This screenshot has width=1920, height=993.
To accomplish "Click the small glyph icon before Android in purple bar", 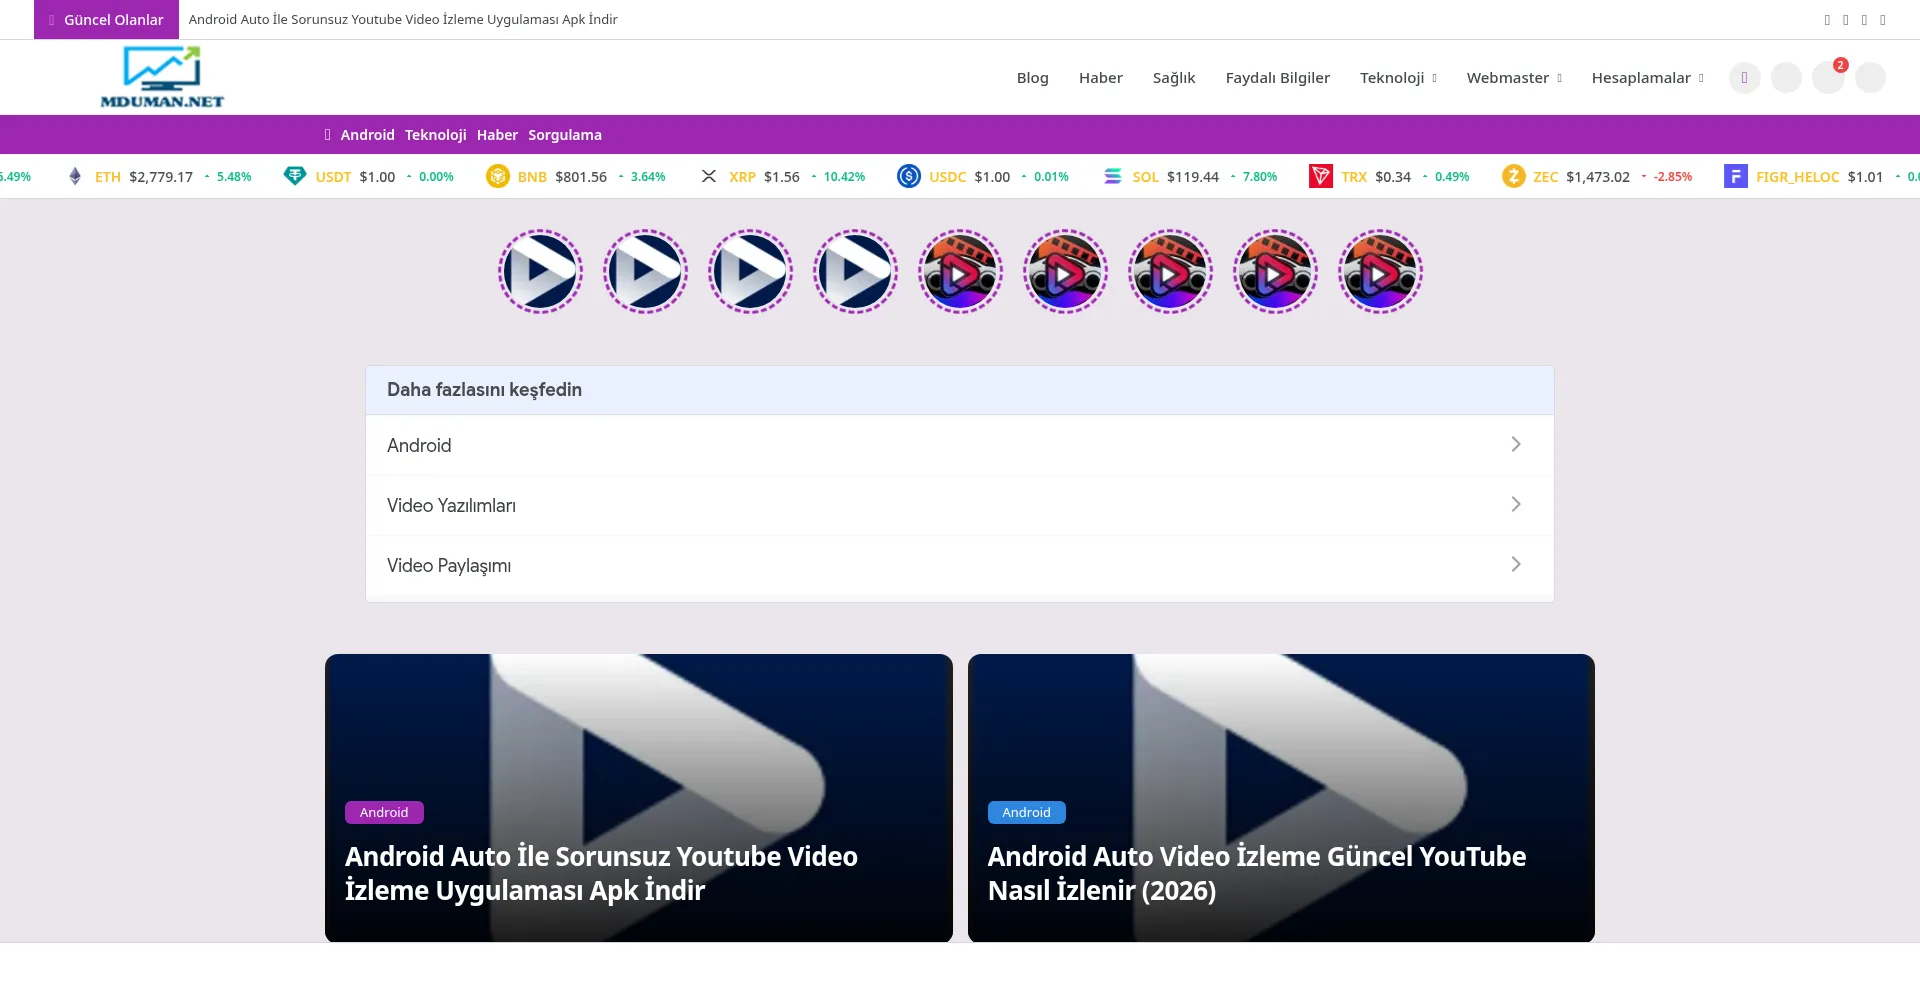I will point(327,135).
